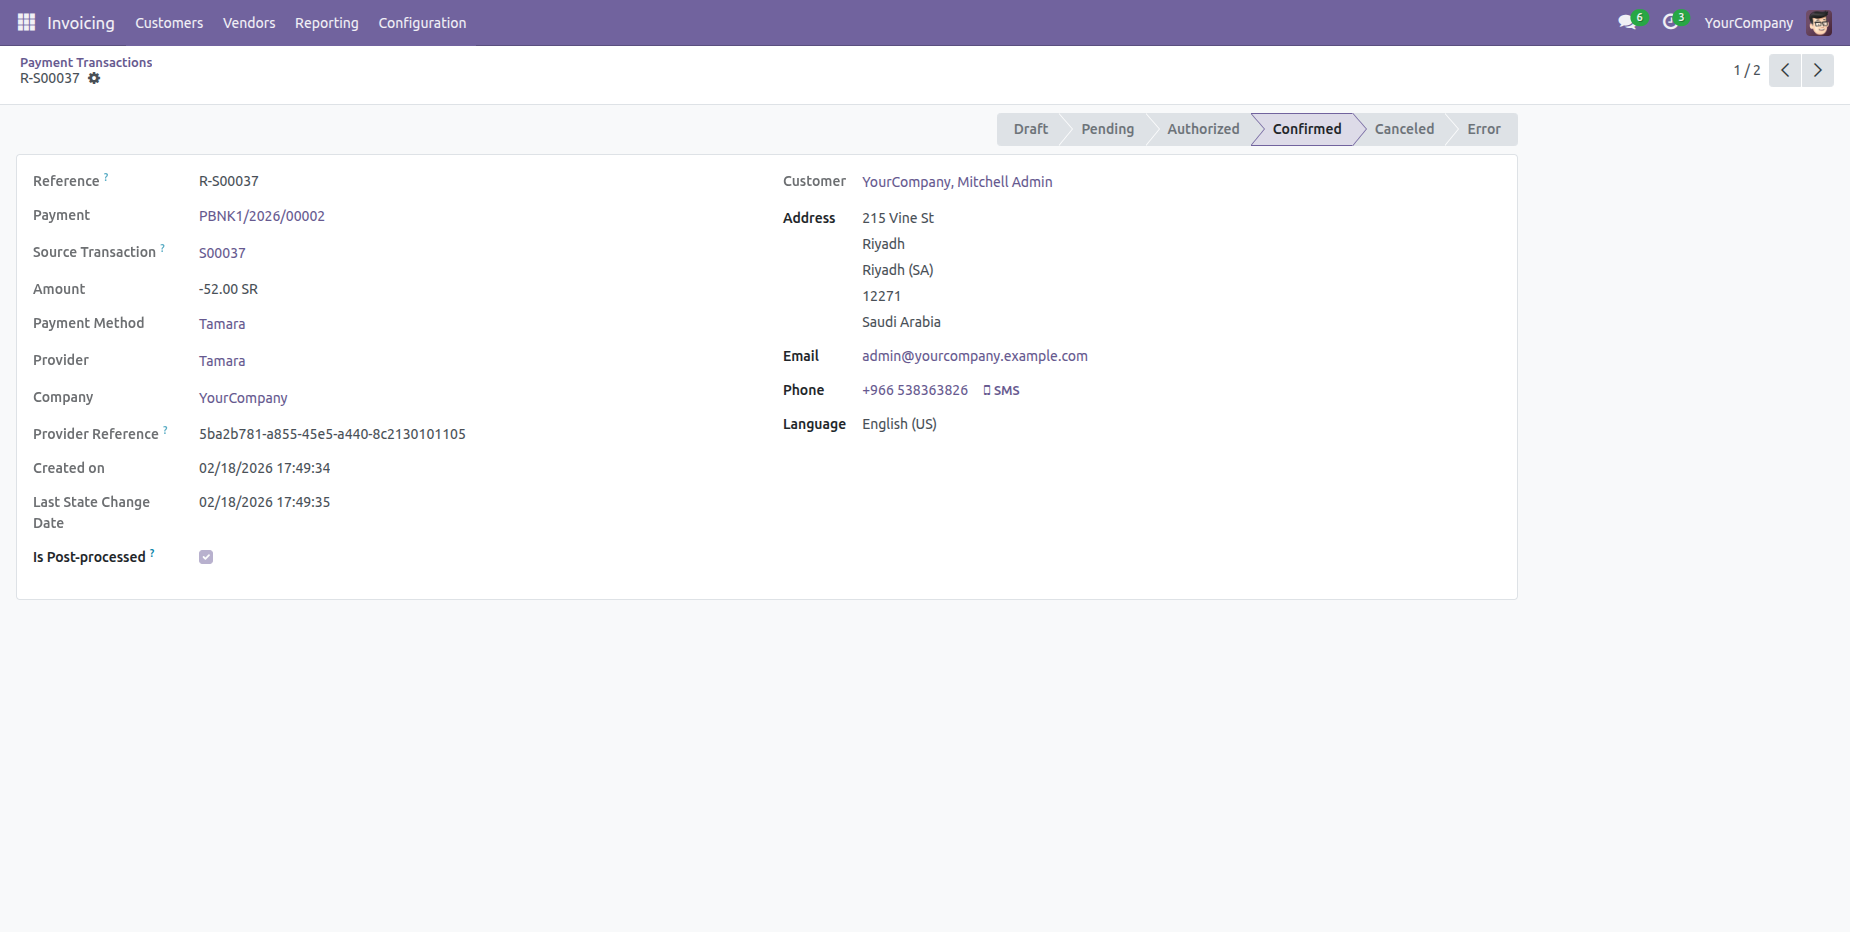Viewport: 1850px width, 932px height.
Task: Open the Vendors menu
Action: [249, 23]
